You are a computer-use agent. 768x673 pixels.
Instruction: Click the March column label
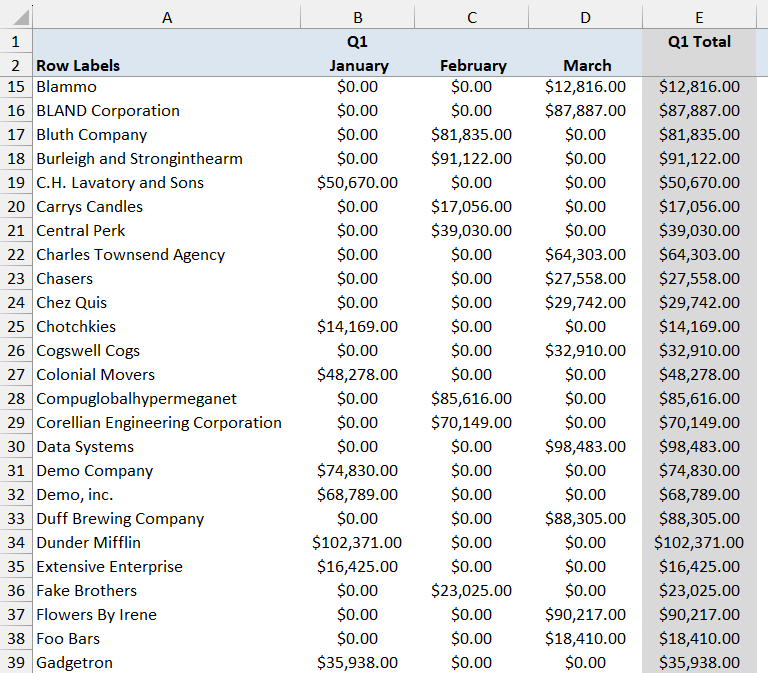point(587,66)
